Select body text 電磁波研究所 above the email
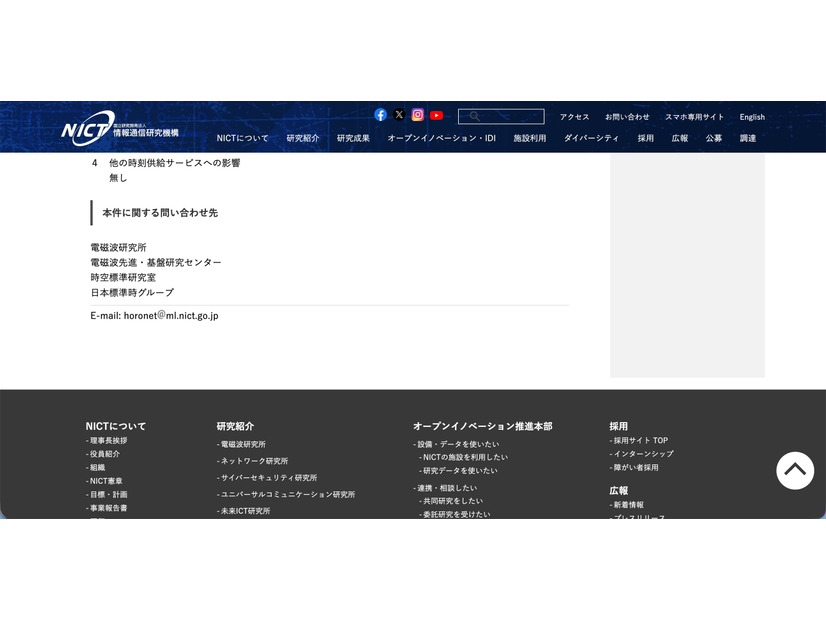This screenshot has width=826, height=620. 118,247
